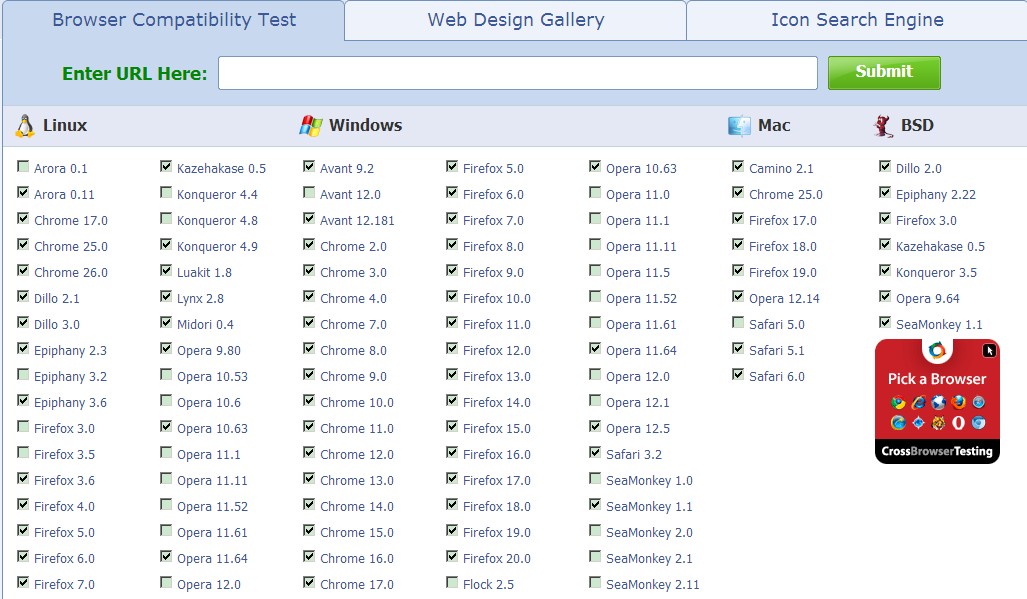Click the BSD daemon mascot icon
Screen dimensions: 1027x599
tap(884, 126)
